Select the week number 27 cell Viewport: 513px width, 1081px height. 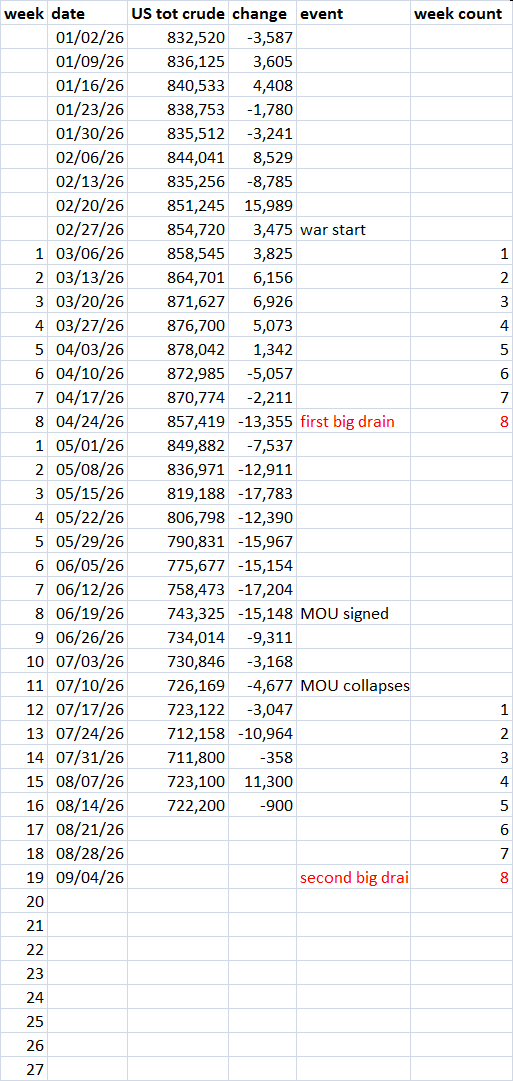(25, 1070)
